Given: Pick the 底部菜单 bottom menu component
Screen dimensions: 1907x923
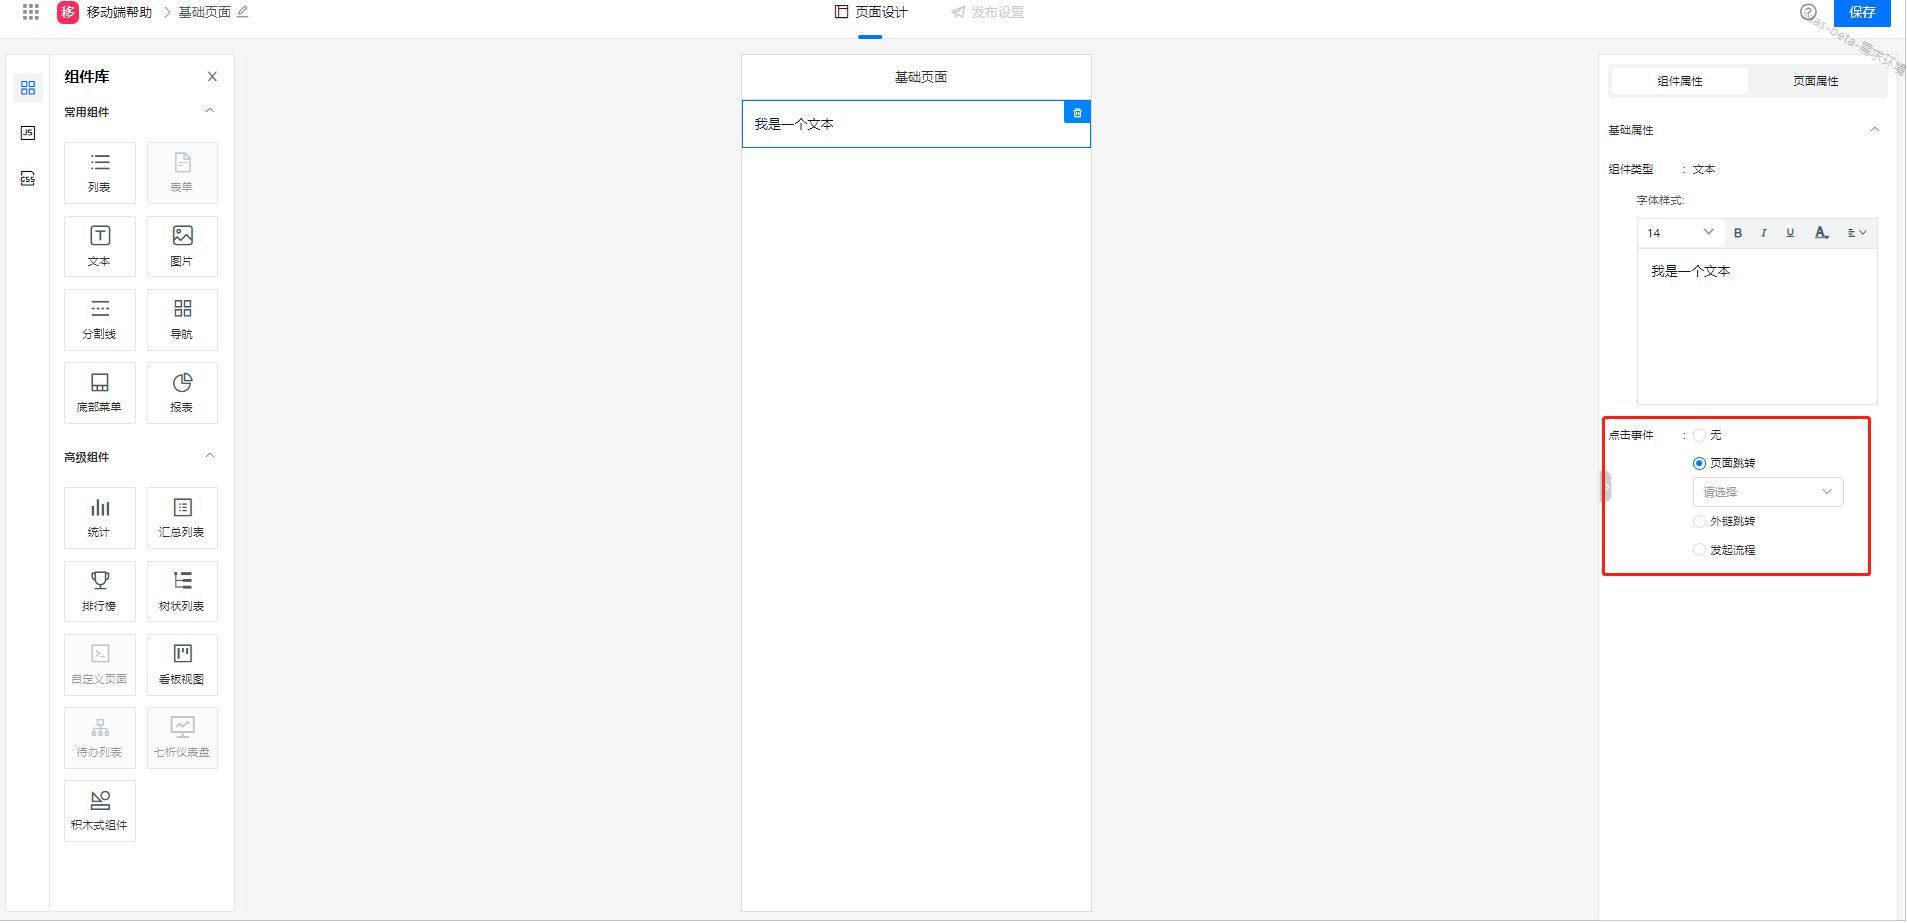Looking at the screenshot, I should point(100,393).
